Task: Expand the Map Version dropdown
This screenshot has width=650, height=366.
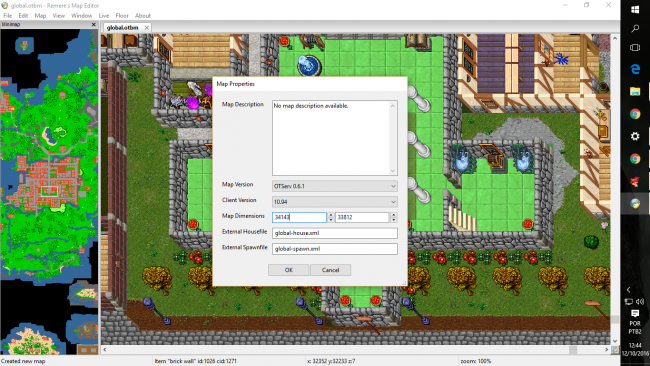Action: [x=335, y=186]
